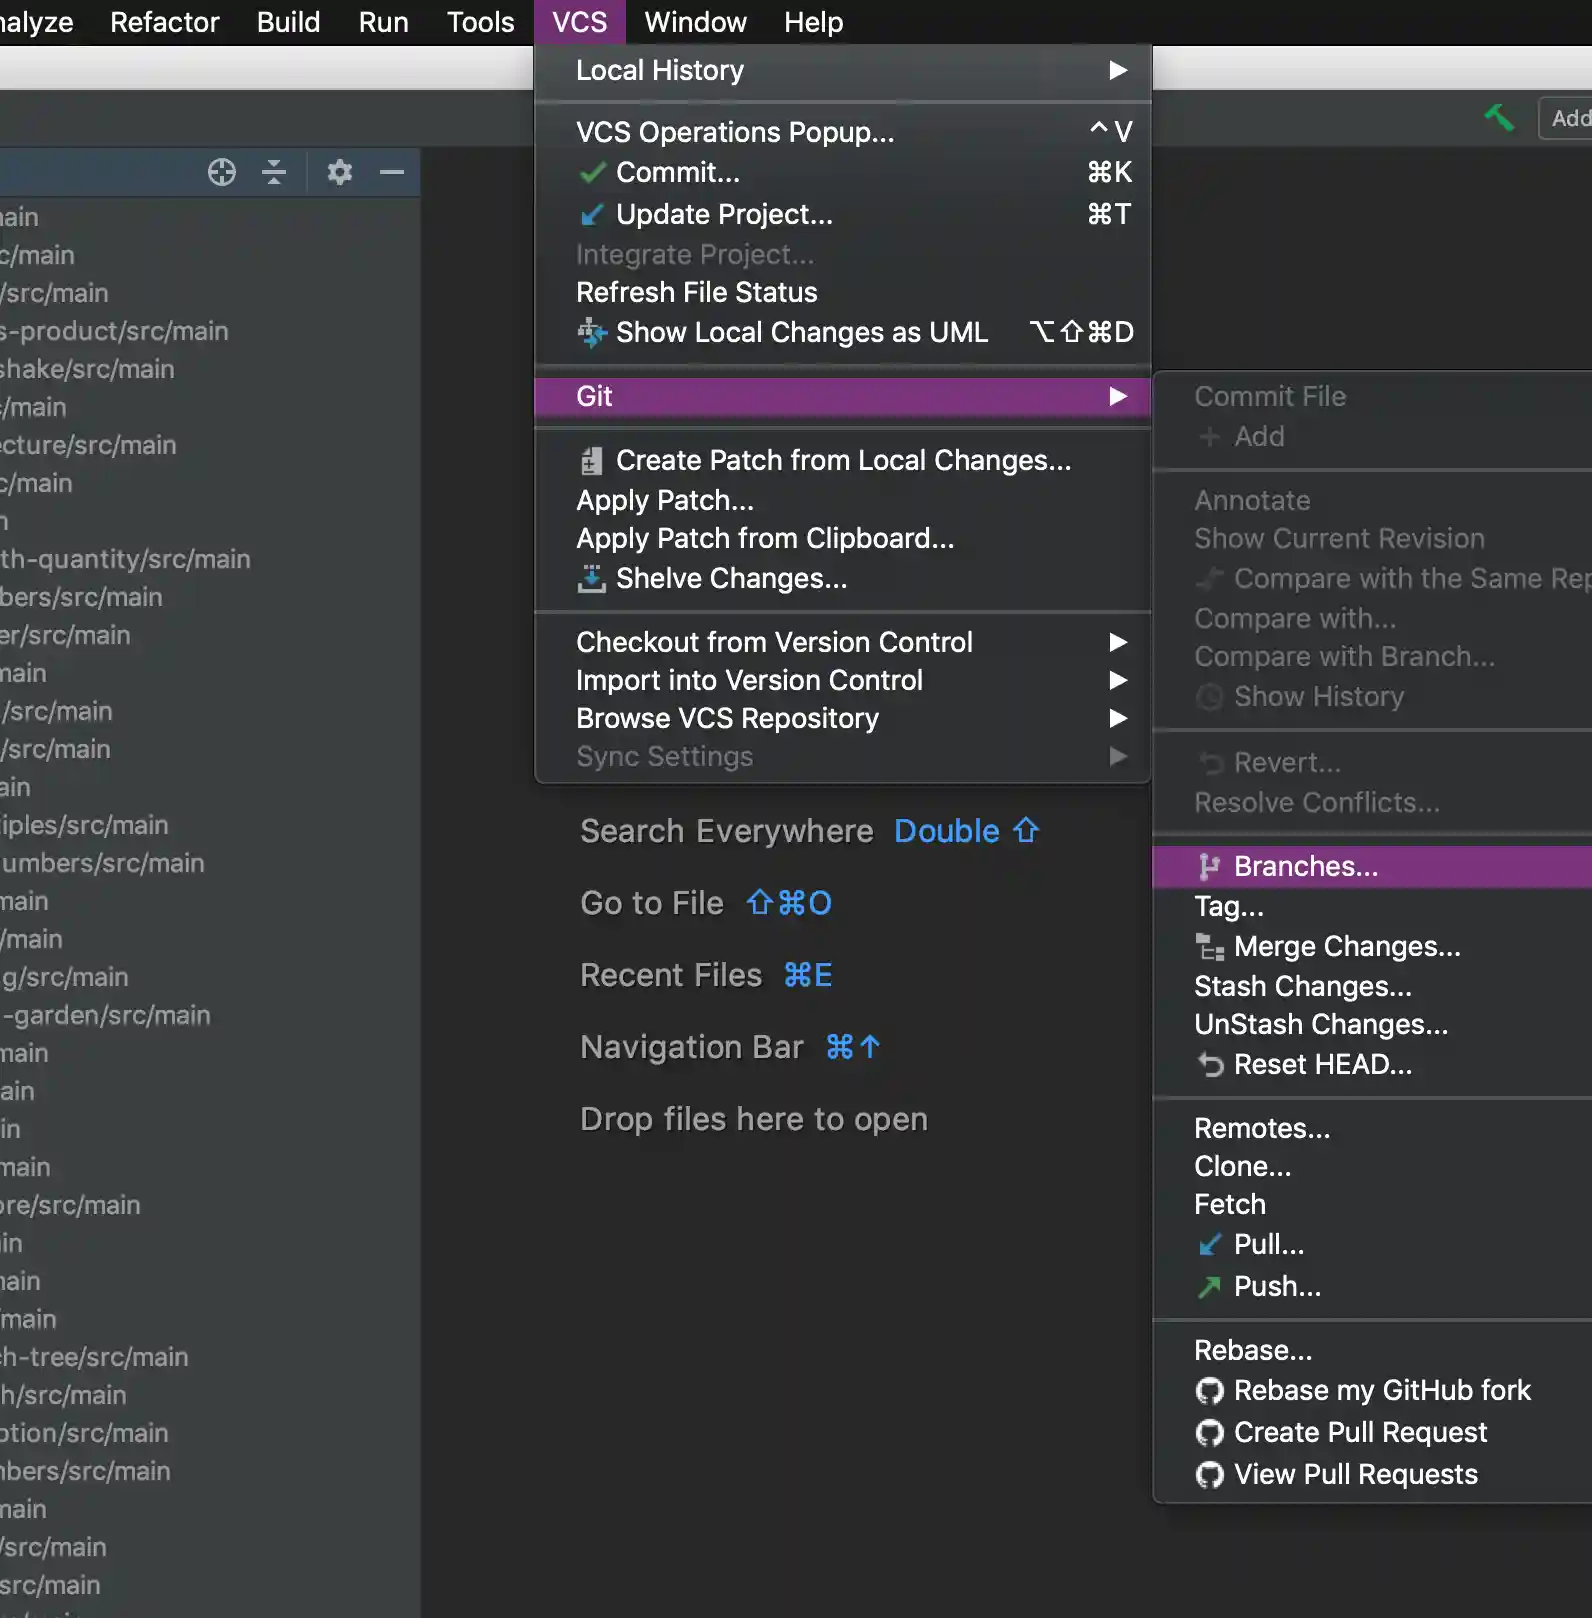Select th-quantity/src/main in project tree
The height and width of the screenshot is (1618, 1592).
[x=125, y=560]
